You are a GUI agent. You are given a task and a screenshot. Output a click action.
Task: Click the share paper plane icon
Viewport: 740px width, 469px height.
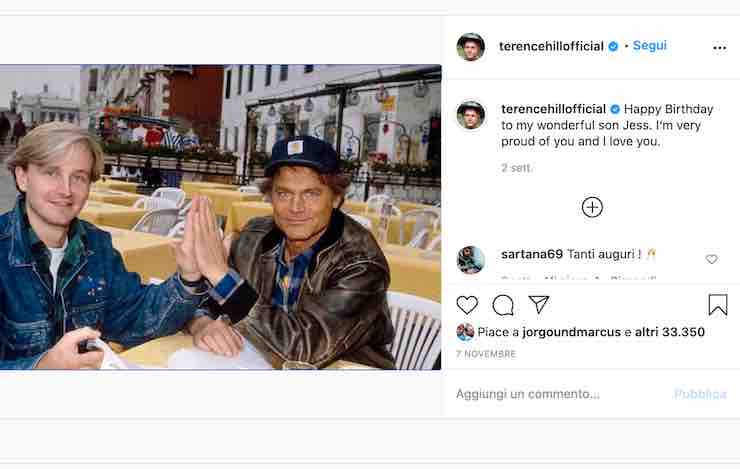[539, 305]
